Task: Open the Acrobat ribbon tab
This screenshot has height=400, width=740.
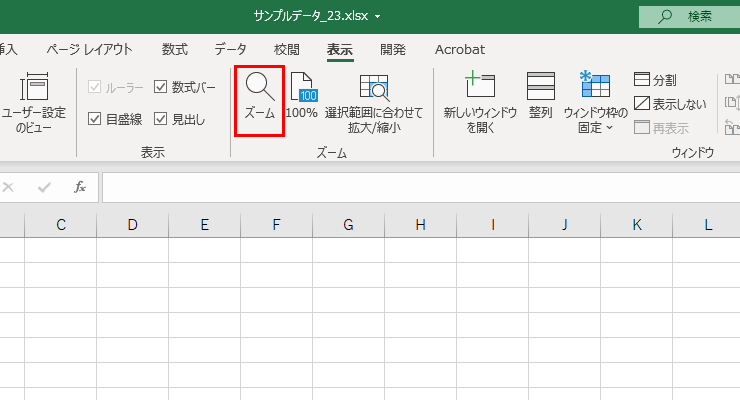Action: point(460,49)
